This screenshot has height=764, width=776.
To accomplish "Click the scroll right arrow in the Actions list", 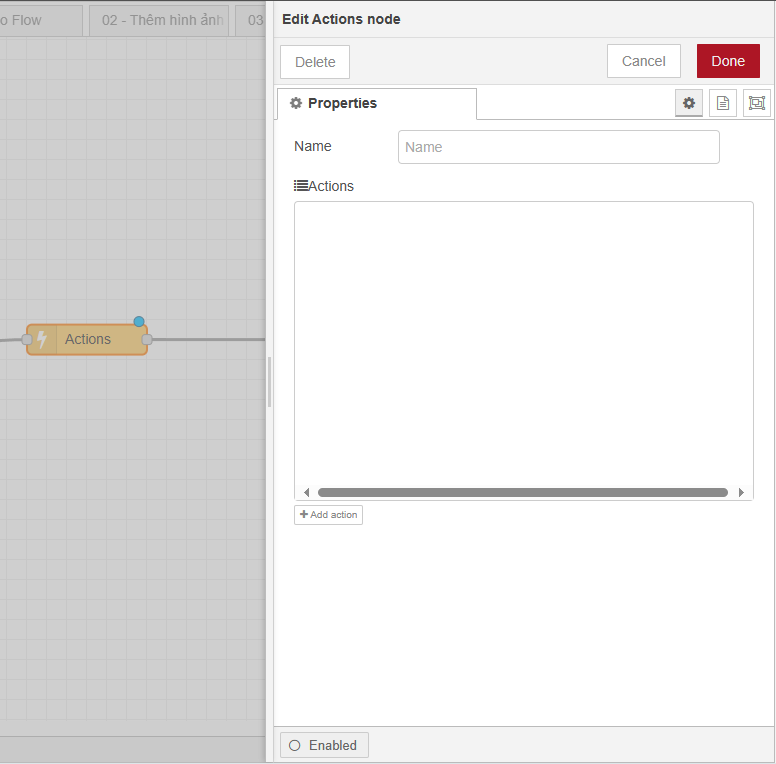I will tap(741, 492).
